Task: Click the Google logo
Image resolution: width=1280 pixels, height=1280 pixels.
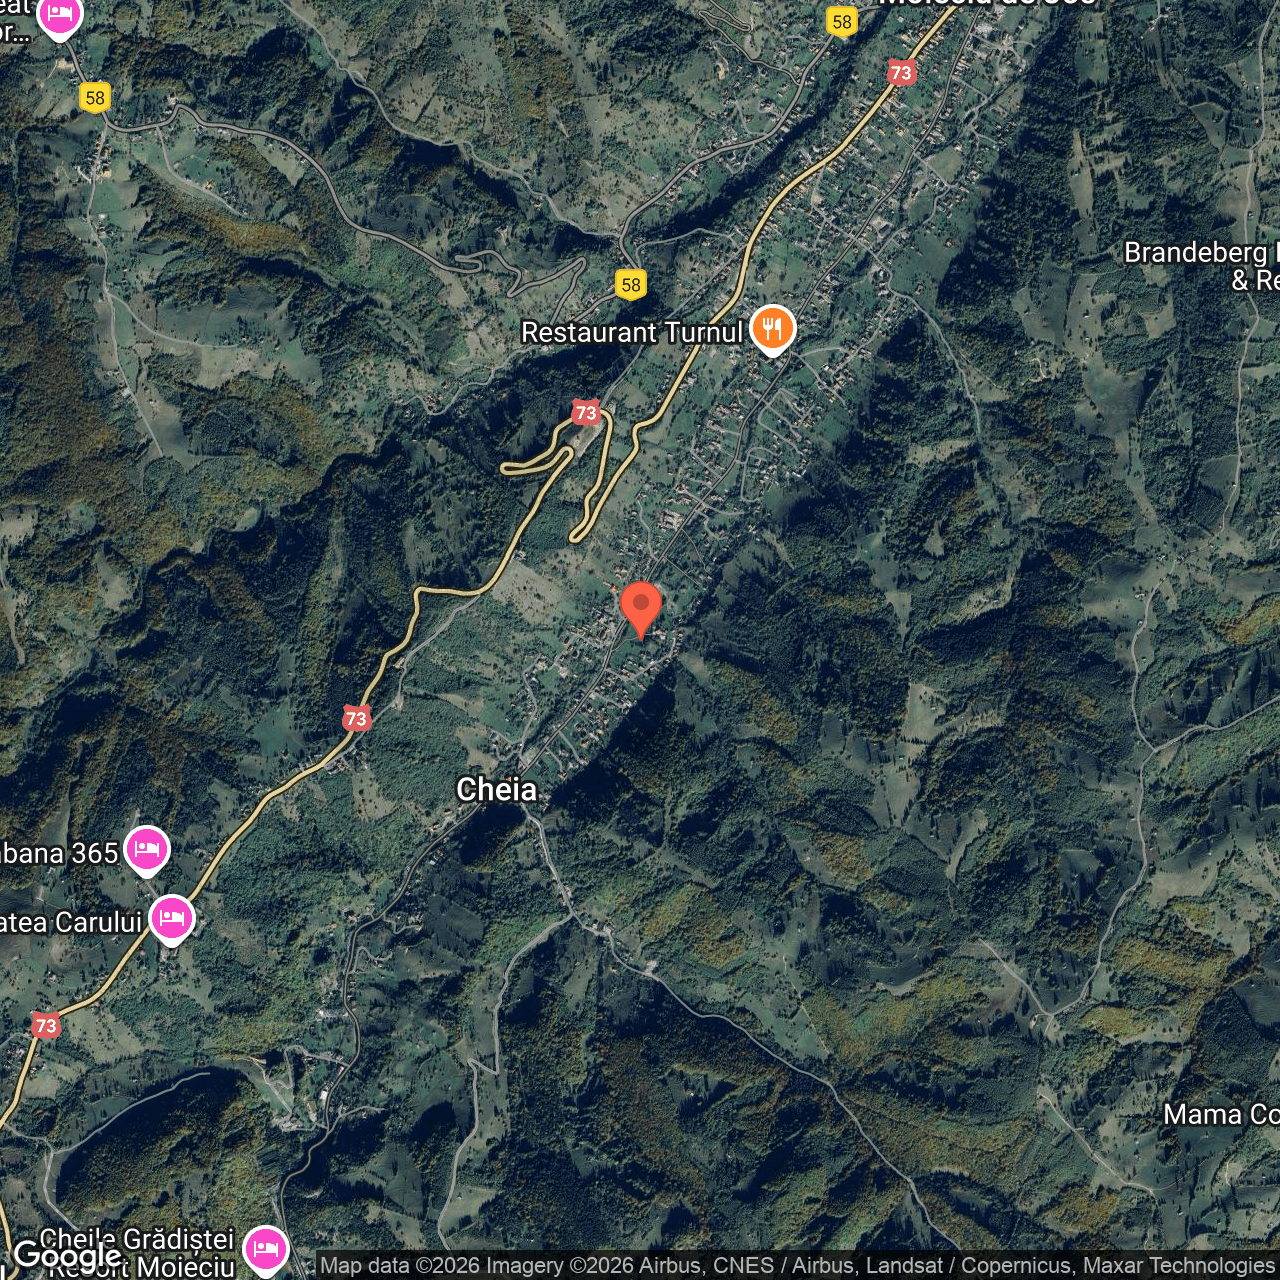Action: 67,1255
